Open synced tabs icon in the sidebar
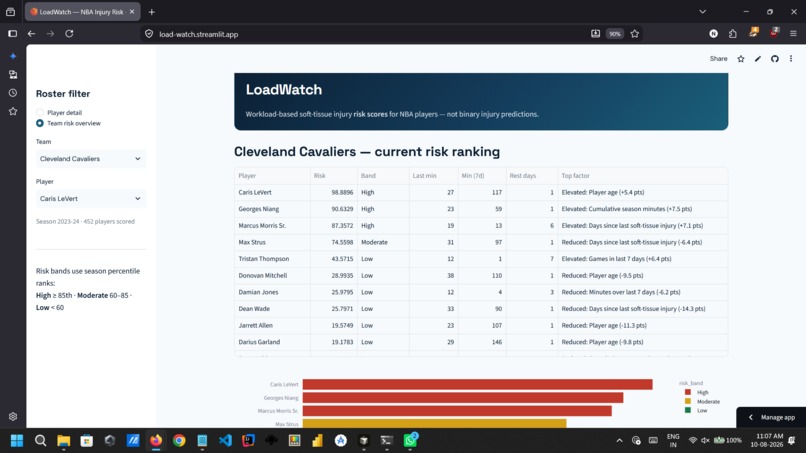Viewport: 806px width, 453px height. [x=13, y=75]
